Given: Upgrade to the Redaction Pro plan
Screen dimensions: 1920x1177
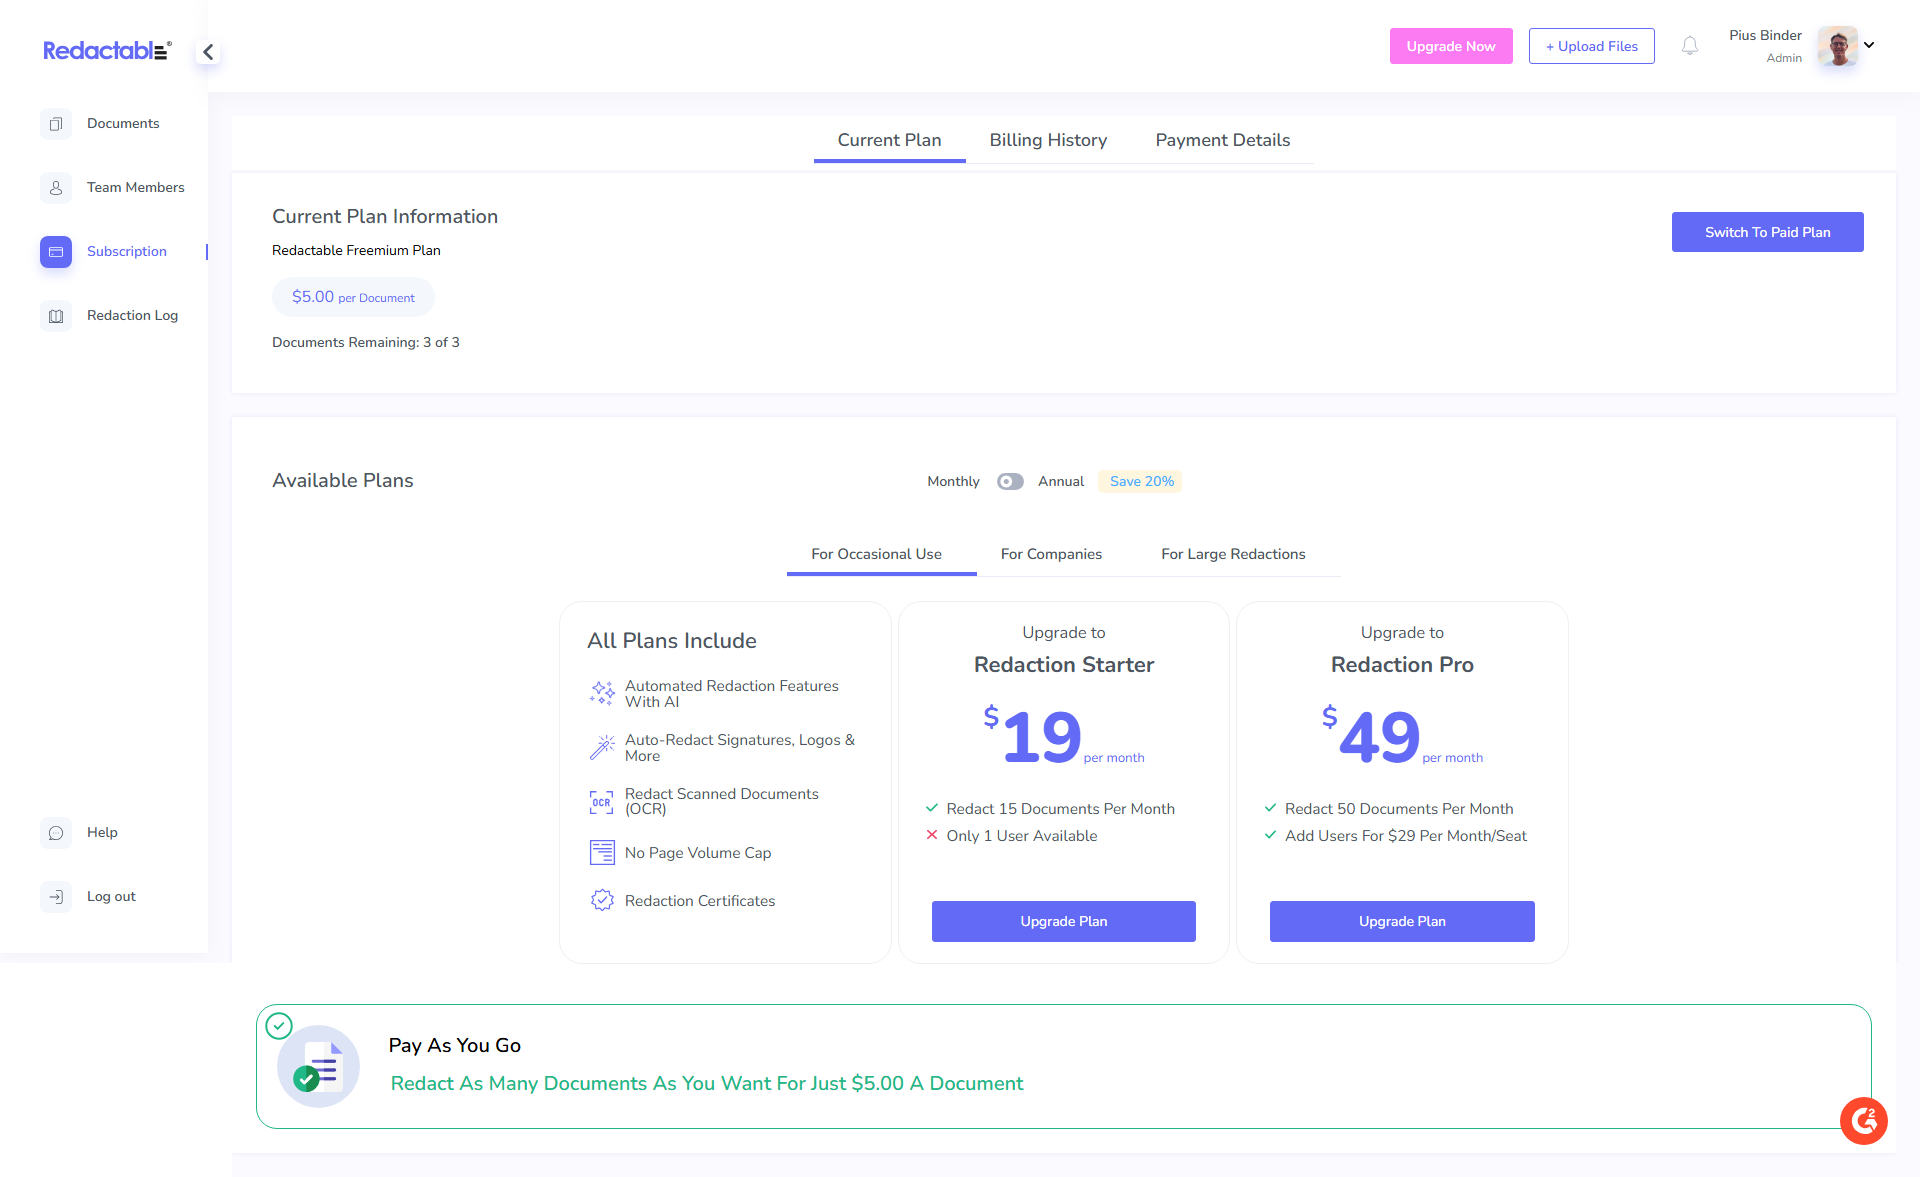Looking at the screenshot, I should click(1401, 921).
